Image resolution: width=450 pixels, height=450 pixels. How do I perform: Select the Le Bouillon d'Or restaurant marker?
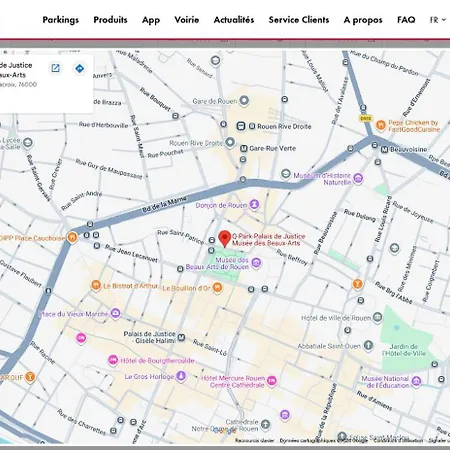pos(217,287)
